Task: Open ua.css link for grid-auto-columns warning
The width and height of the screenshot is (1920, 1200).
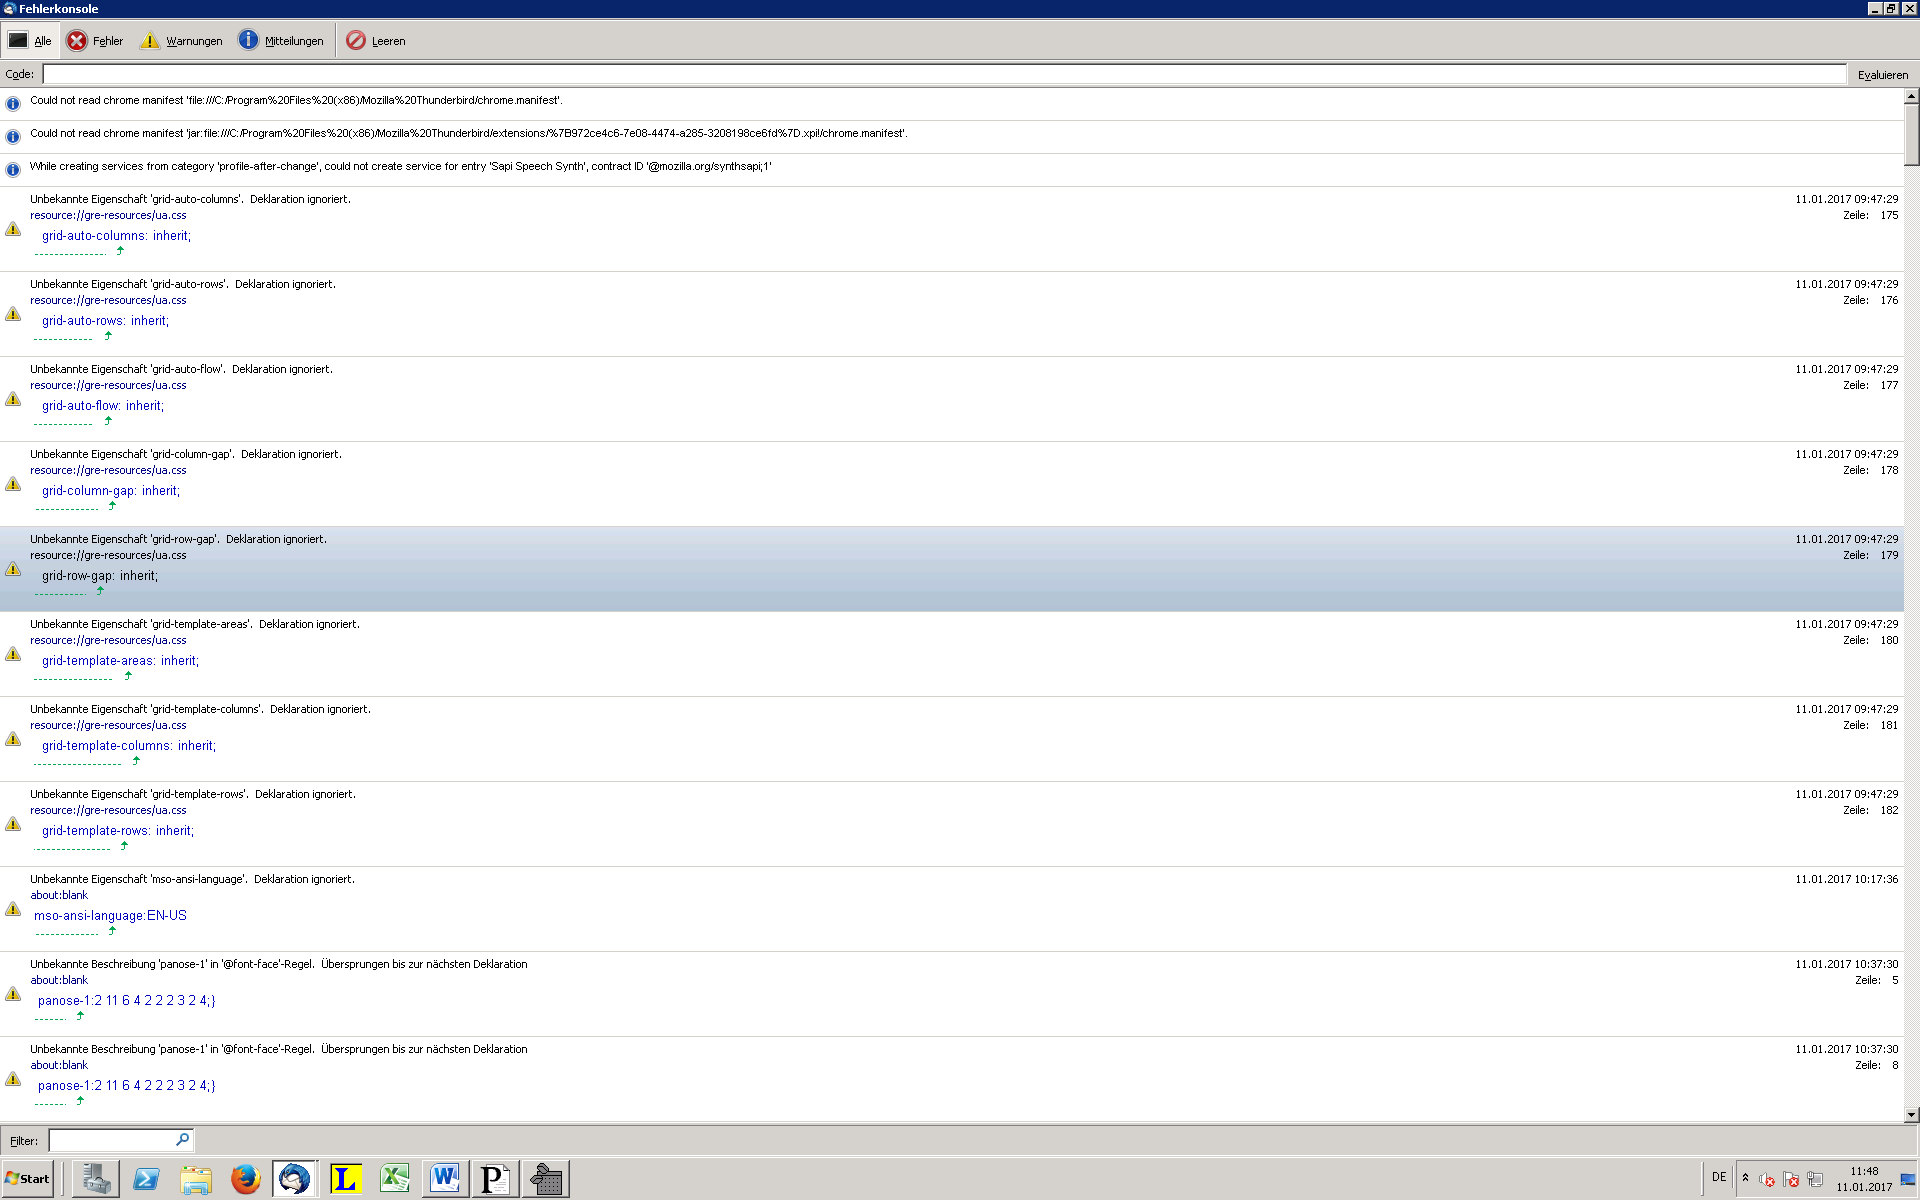Action: 108,215
